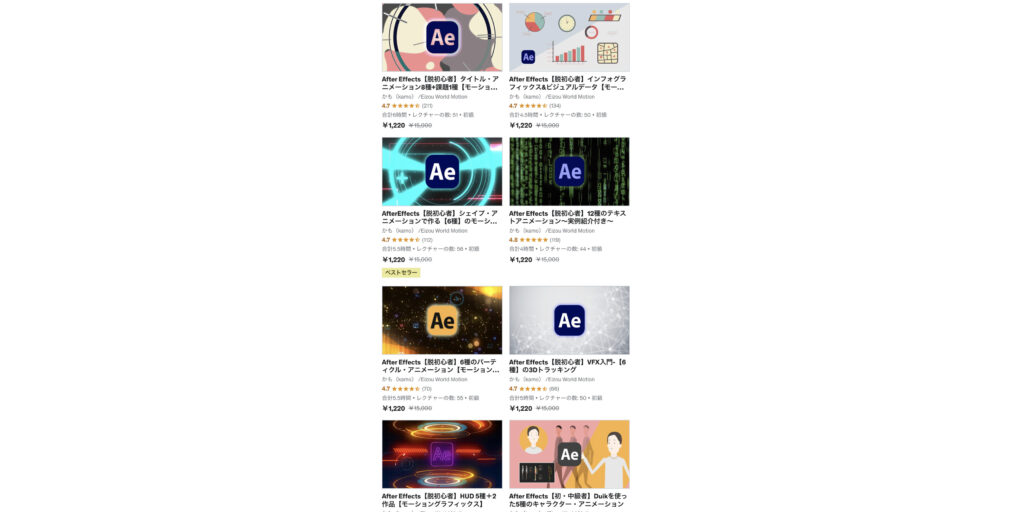Click the title 'シェイプ・アニメーションで作る【6種】'

(x=440, y=217)
